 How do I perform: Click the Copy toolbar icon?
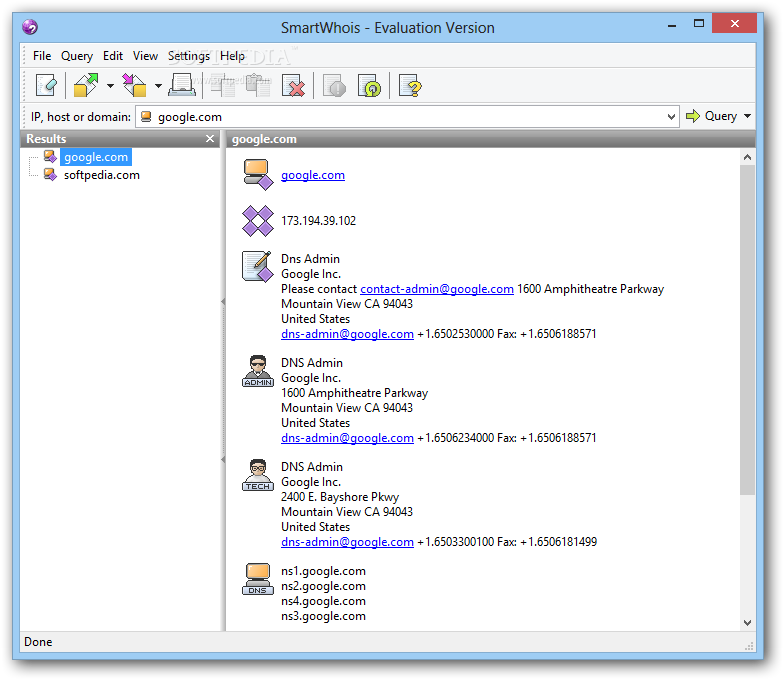223,86
